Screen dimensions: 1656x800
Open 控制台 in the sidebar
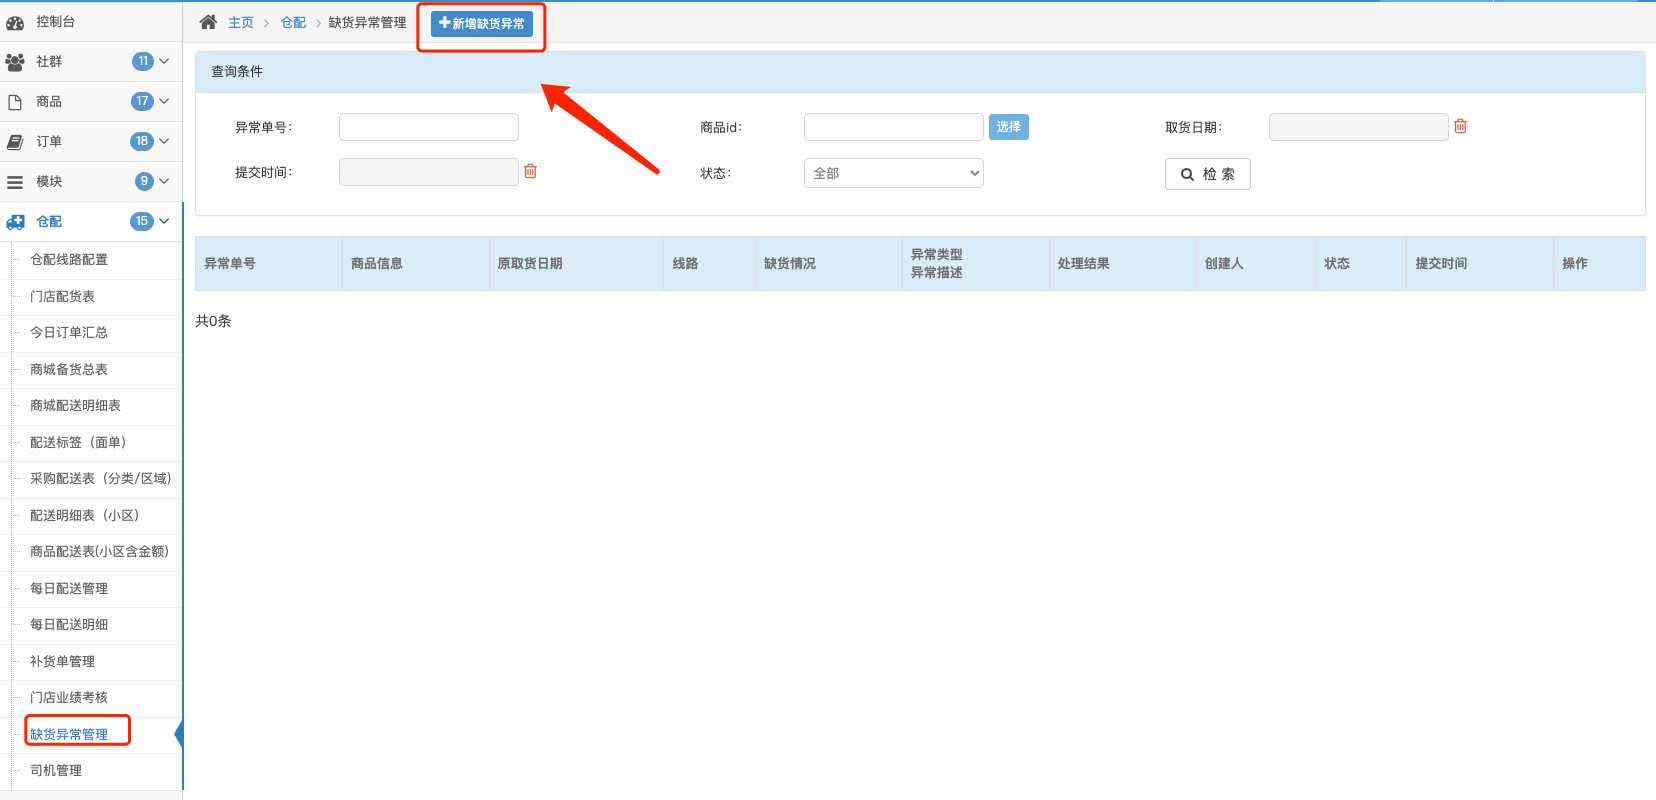click(x=91, y=22)
